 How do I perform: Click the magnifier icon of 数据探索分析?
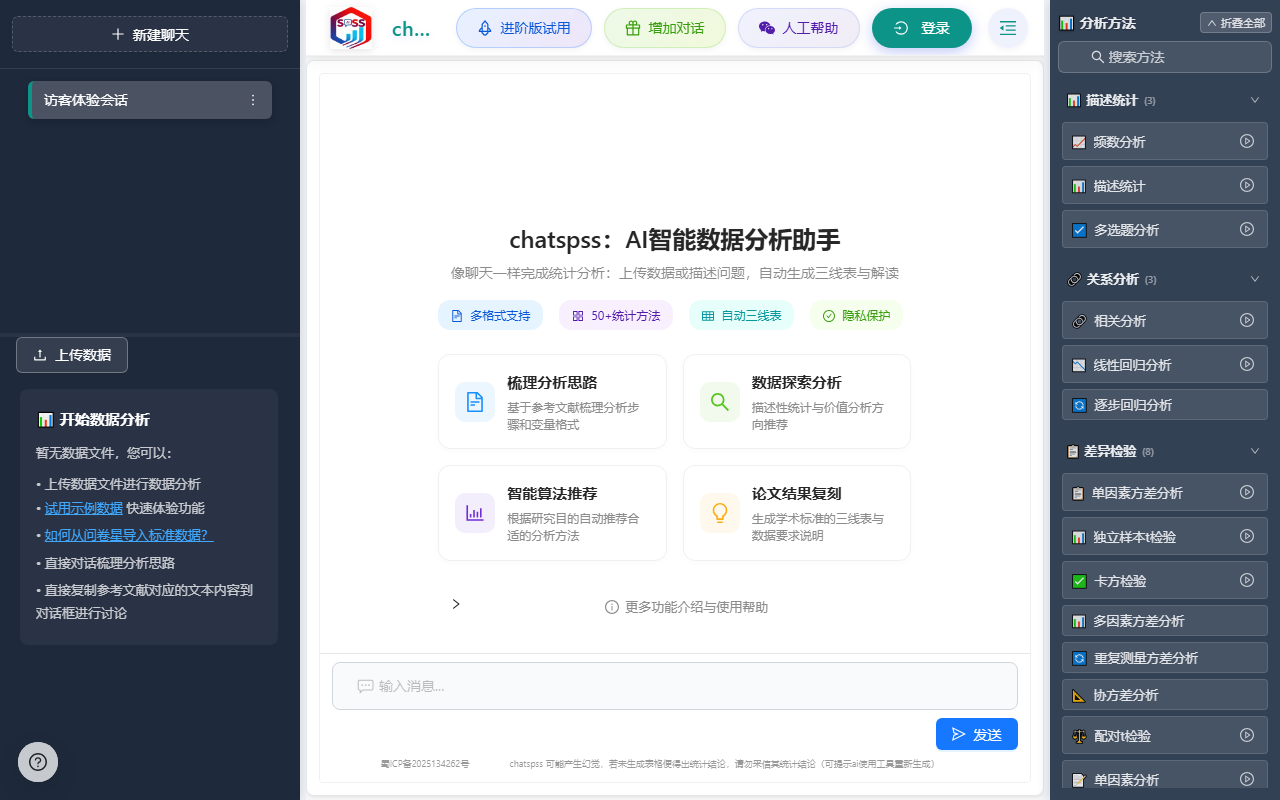[x=720, y=402]
